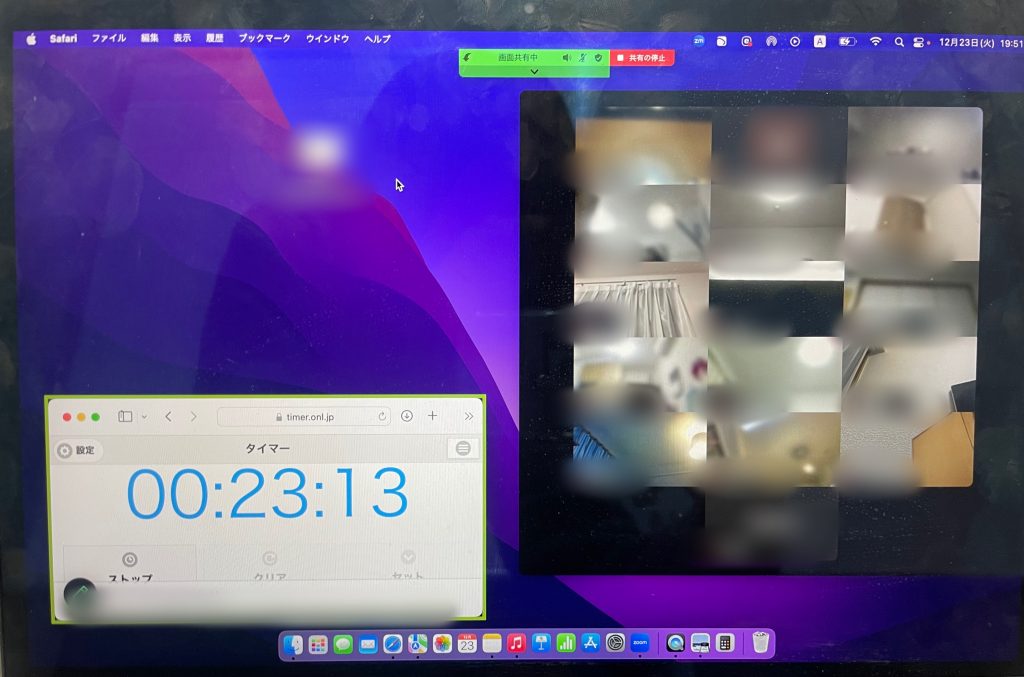Open Safari from the Dock
The width and height of the screenshot is (1024, 677).
(x=393, y=644)
